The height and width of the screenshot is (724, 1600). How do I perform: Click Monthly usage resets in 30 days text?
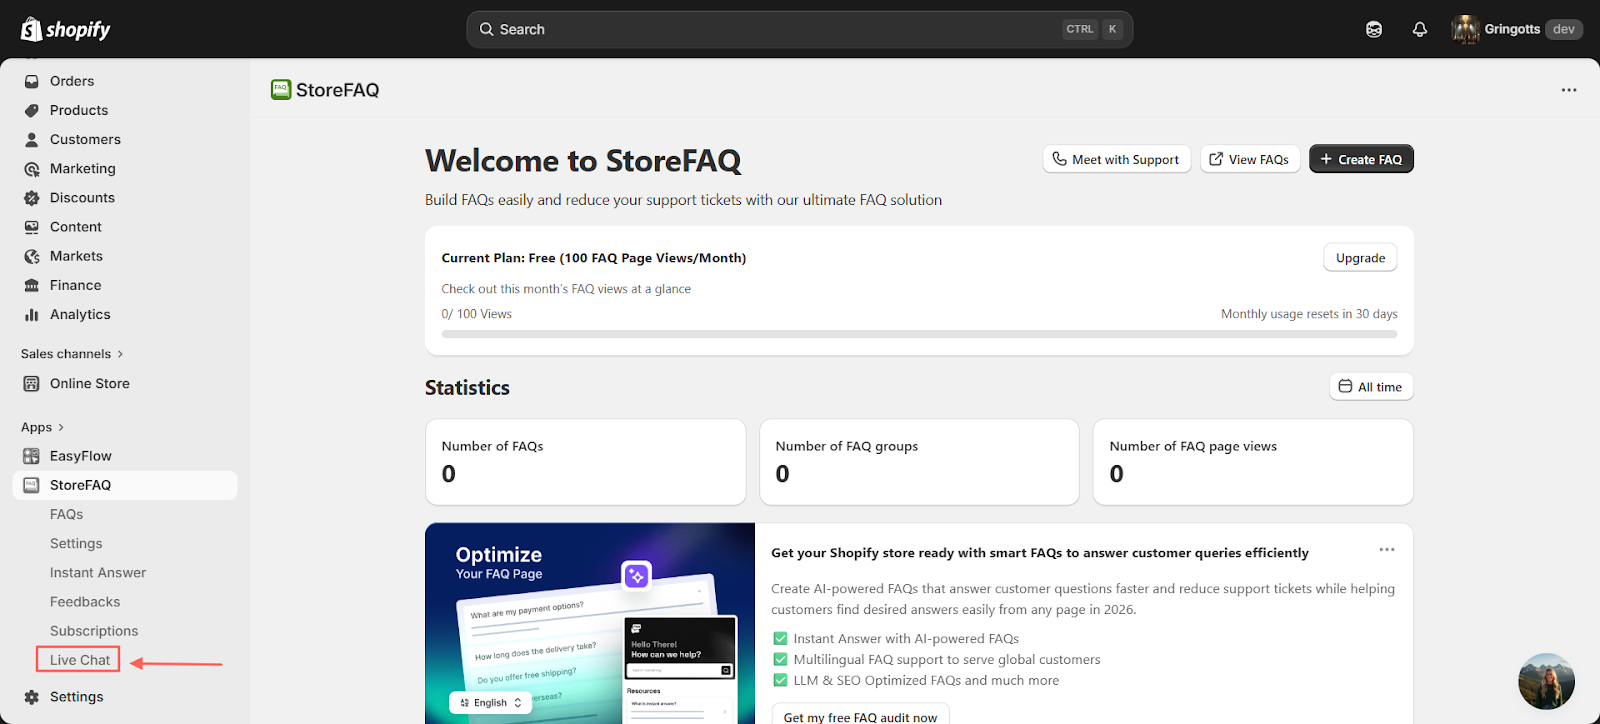(1309, 314)
